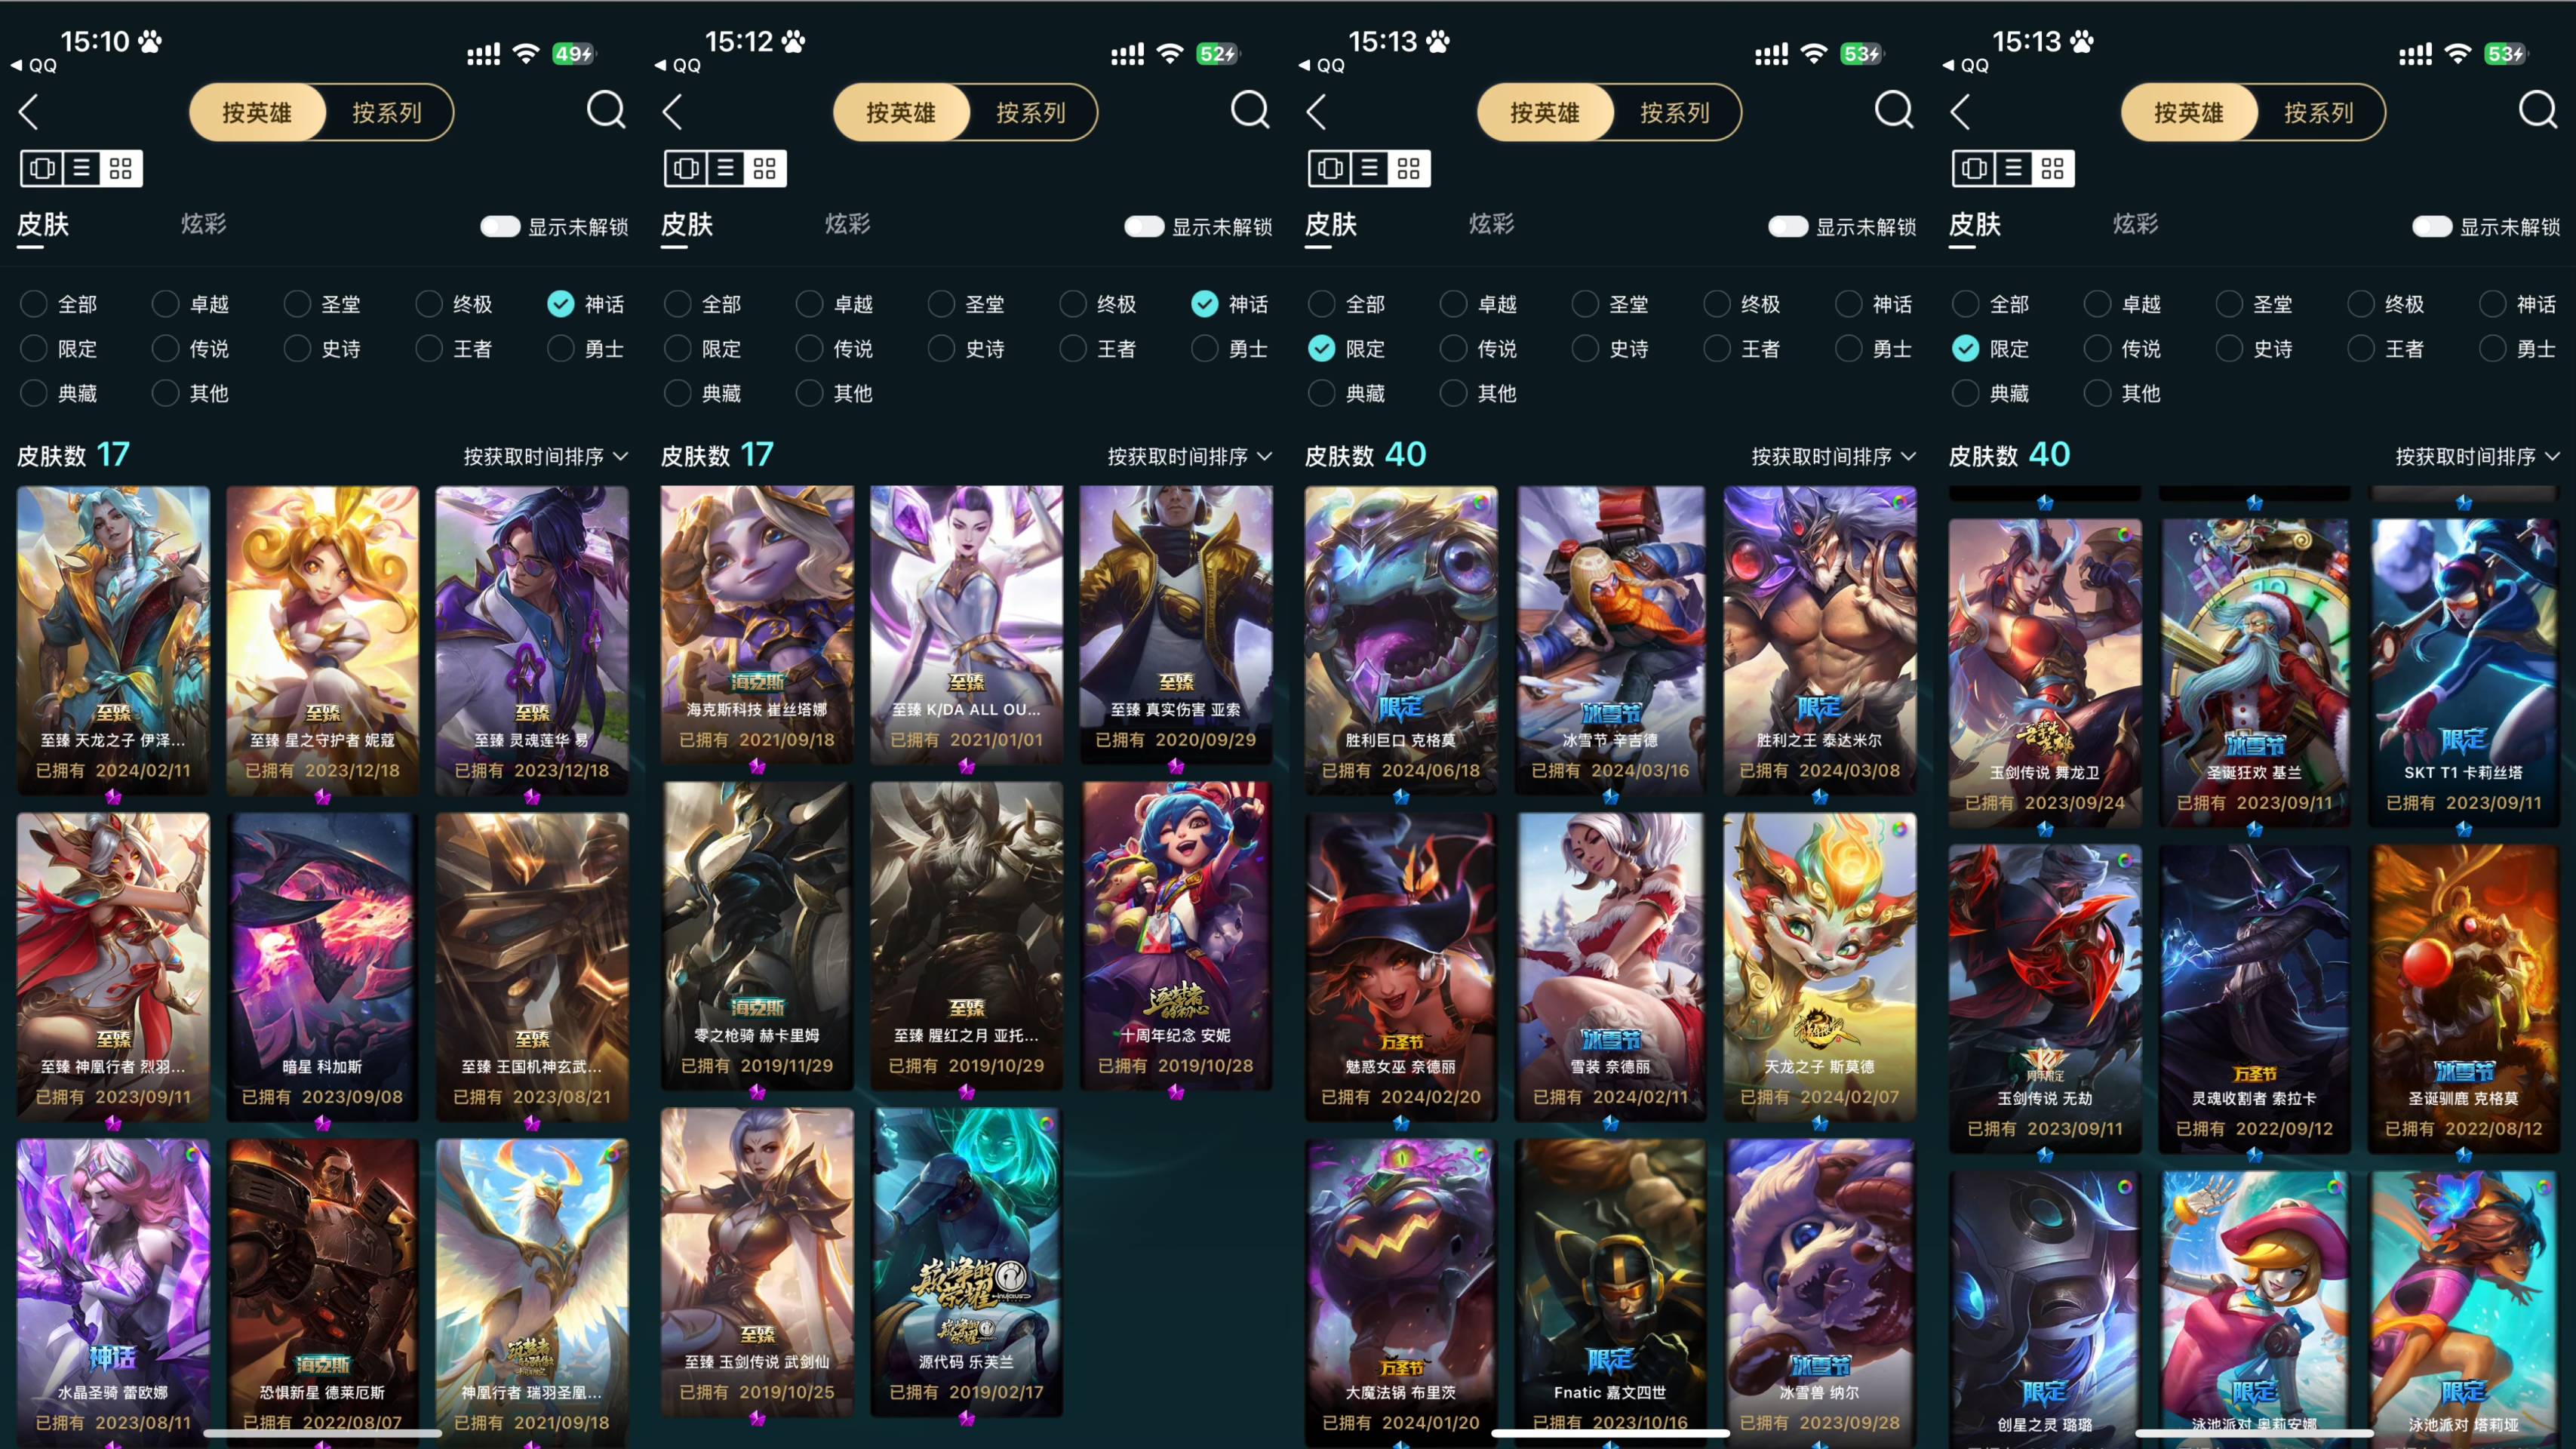Tap the search icon in the 15:12 screen

coord(1249,110)
